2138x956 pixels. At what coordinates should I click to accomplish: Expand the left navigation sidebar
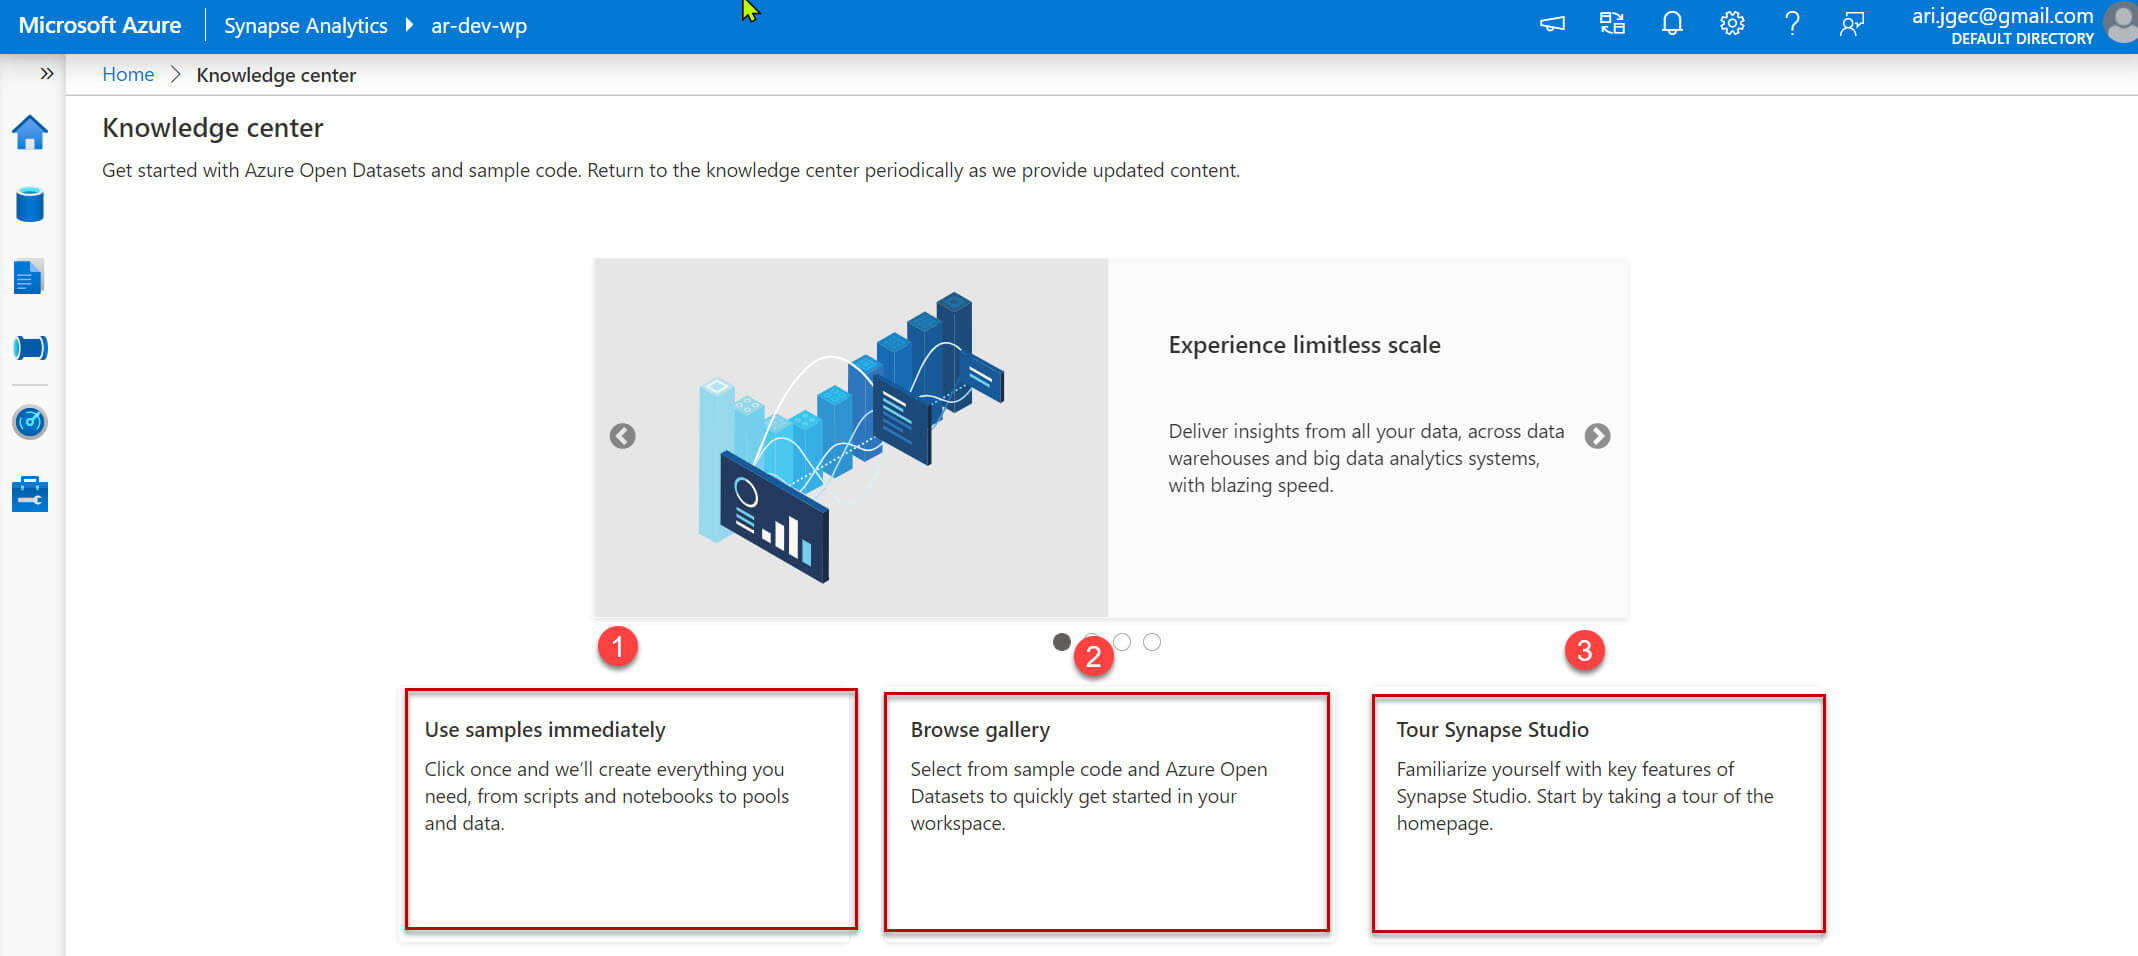pos(46,74)
